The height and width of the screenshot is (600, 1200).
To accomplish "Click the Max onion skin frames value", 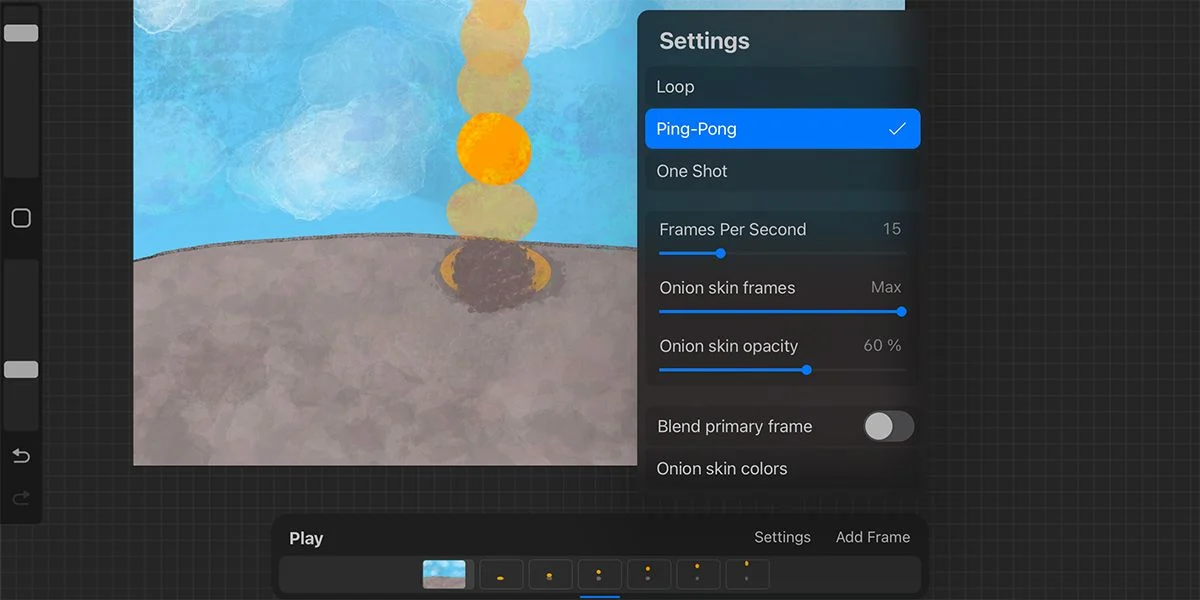I will point(886,287).
